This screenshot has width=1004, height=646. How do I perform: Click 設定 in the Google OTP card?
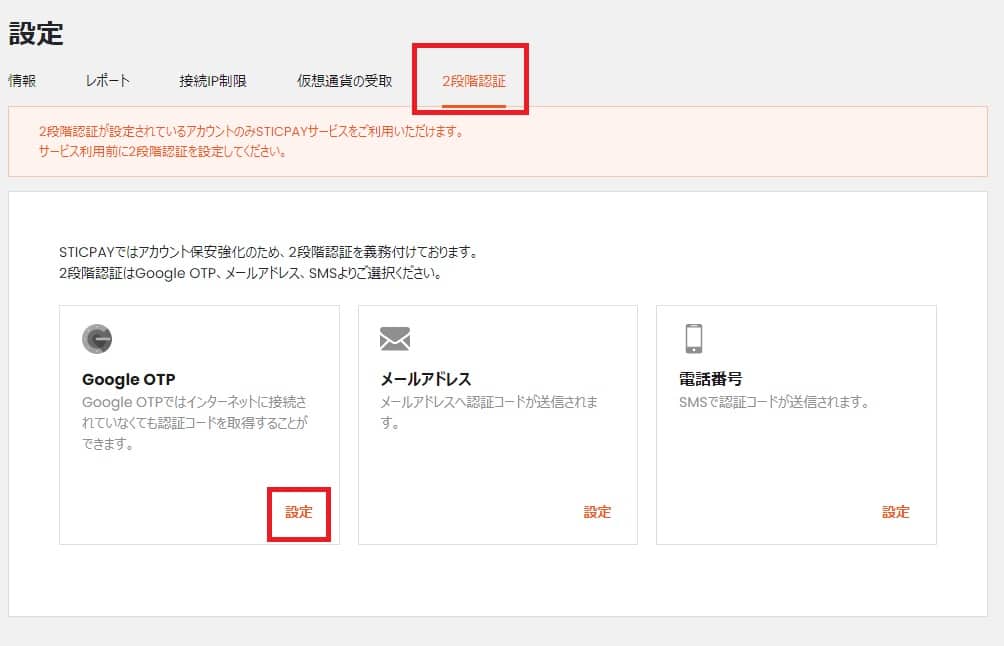(x=298, y=512)
